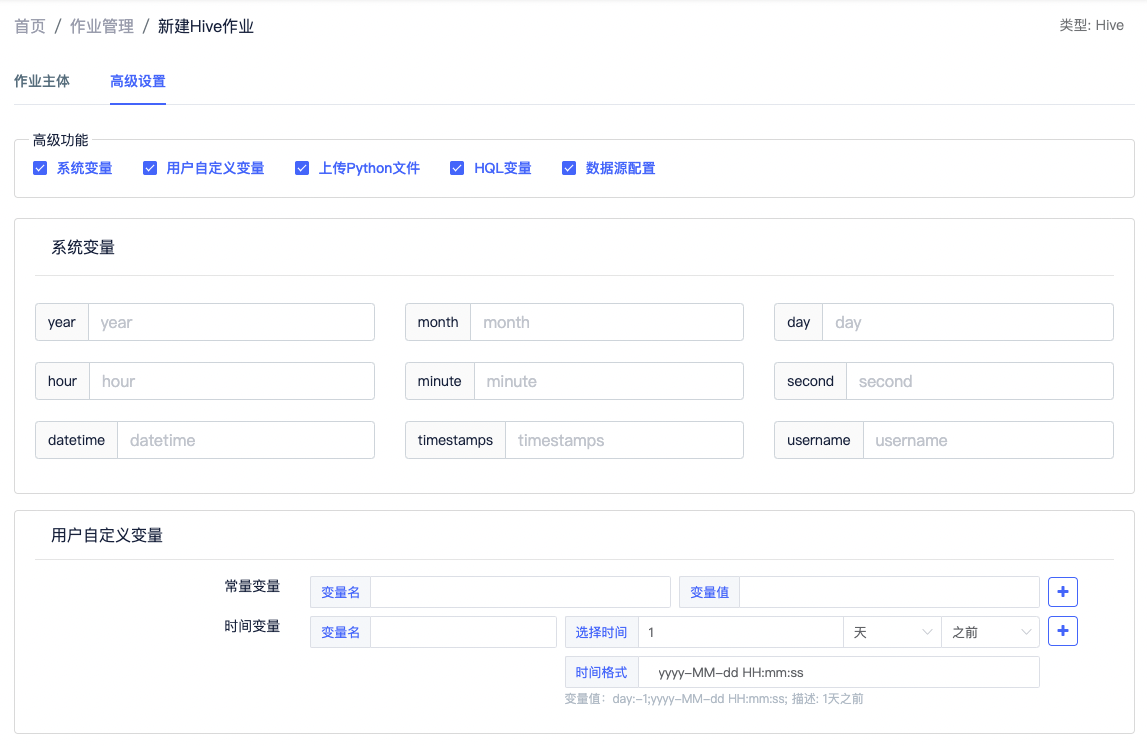
Task: Select the second input field
Action: coord(979,381)
